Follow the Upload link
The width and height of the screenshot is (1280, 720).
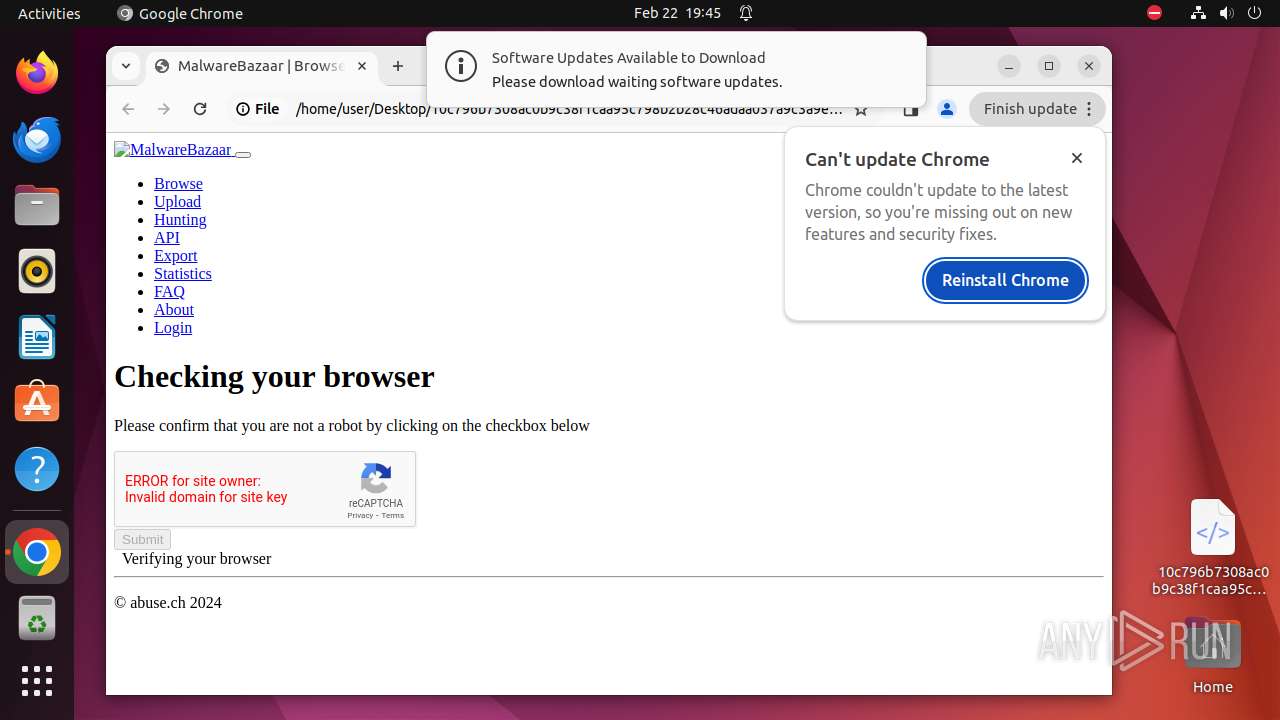pyautogui.click(x=177, y=201)
